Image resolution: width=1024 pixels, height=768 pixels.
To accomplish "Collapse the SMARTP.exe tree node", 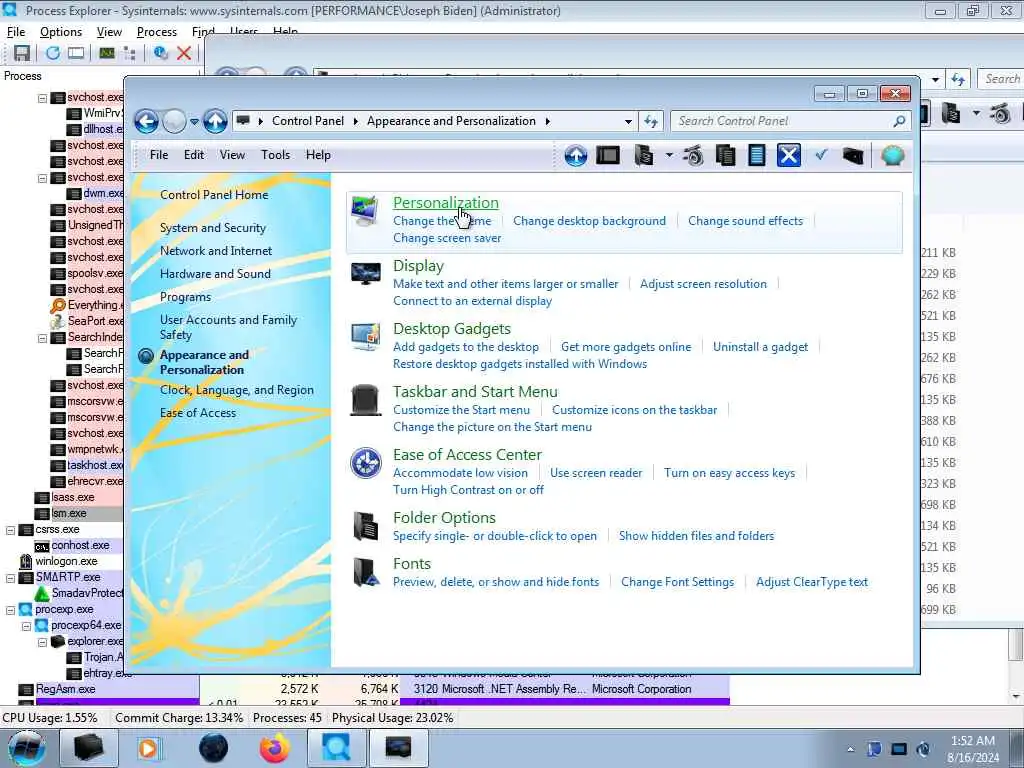I will 10,578.
